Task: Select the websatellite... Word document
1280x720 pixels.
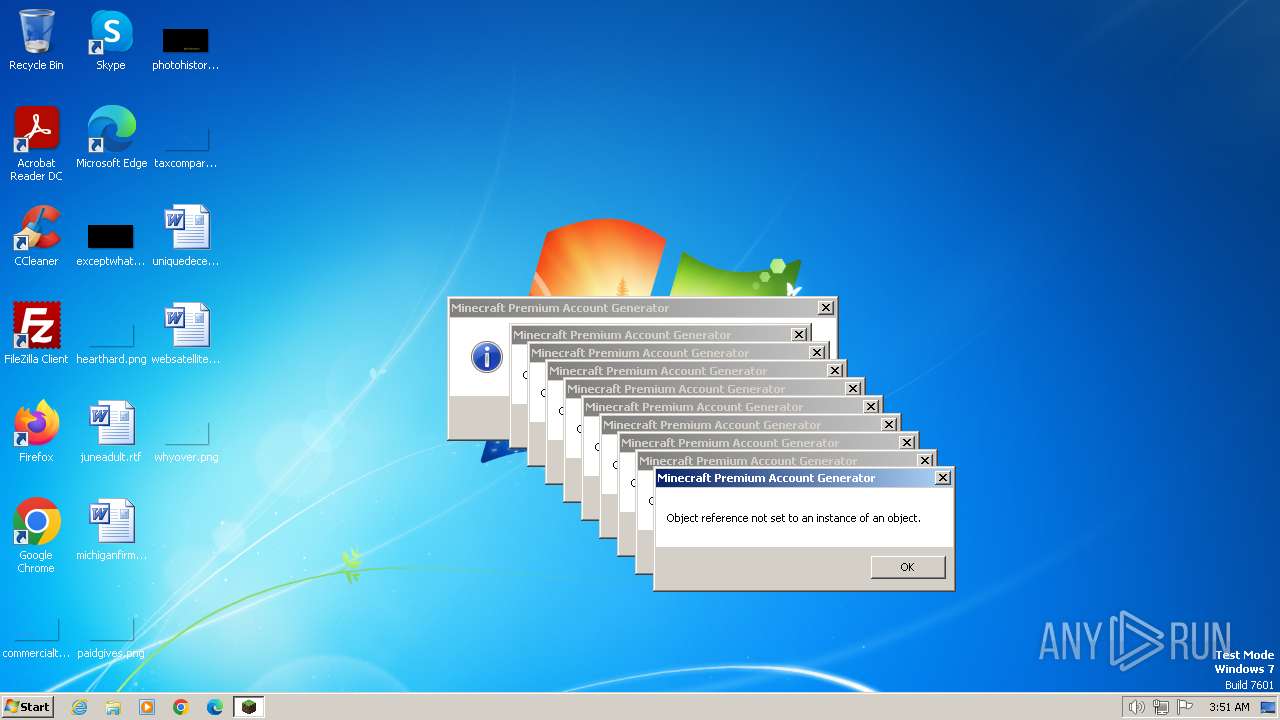Action: (x=185, y=334)
